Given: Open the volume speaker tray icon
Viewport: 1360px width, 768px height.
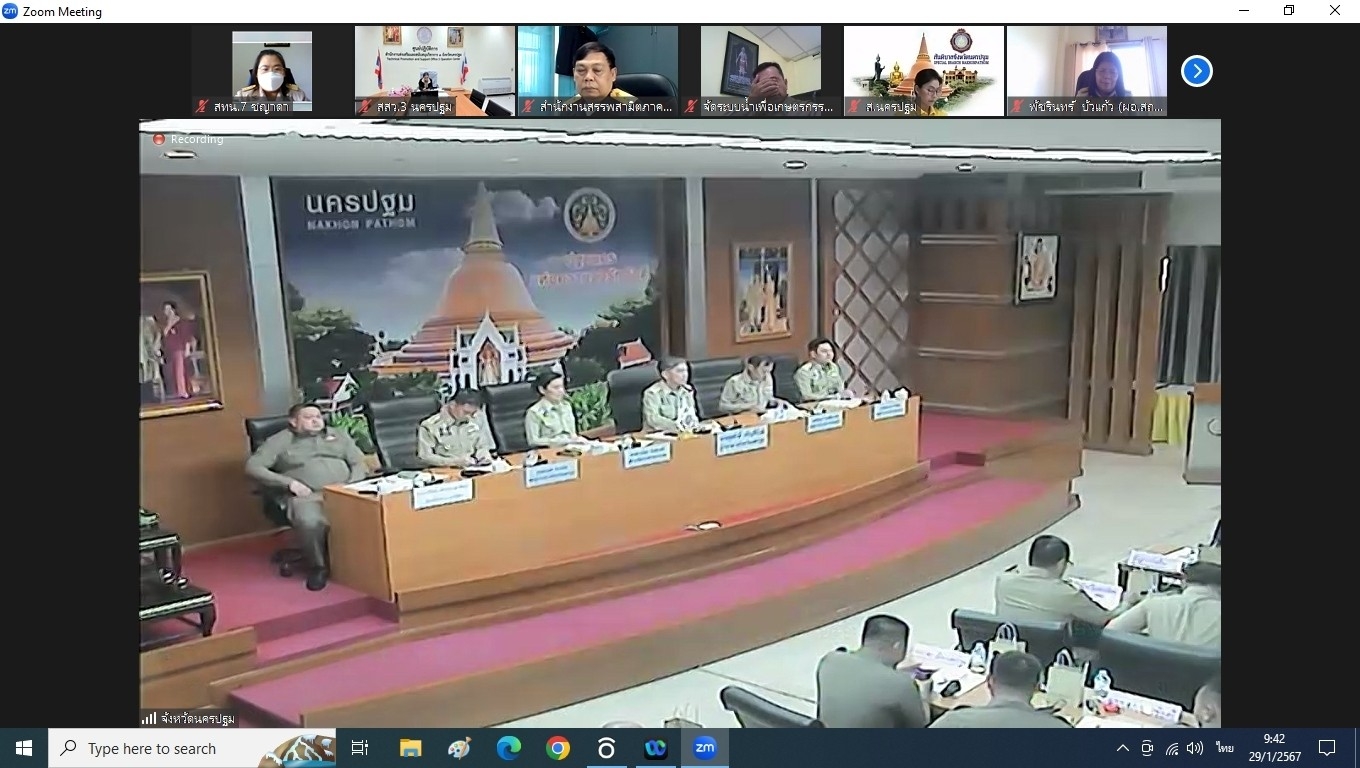Looking at the screenshot, I should point(1195,748).
